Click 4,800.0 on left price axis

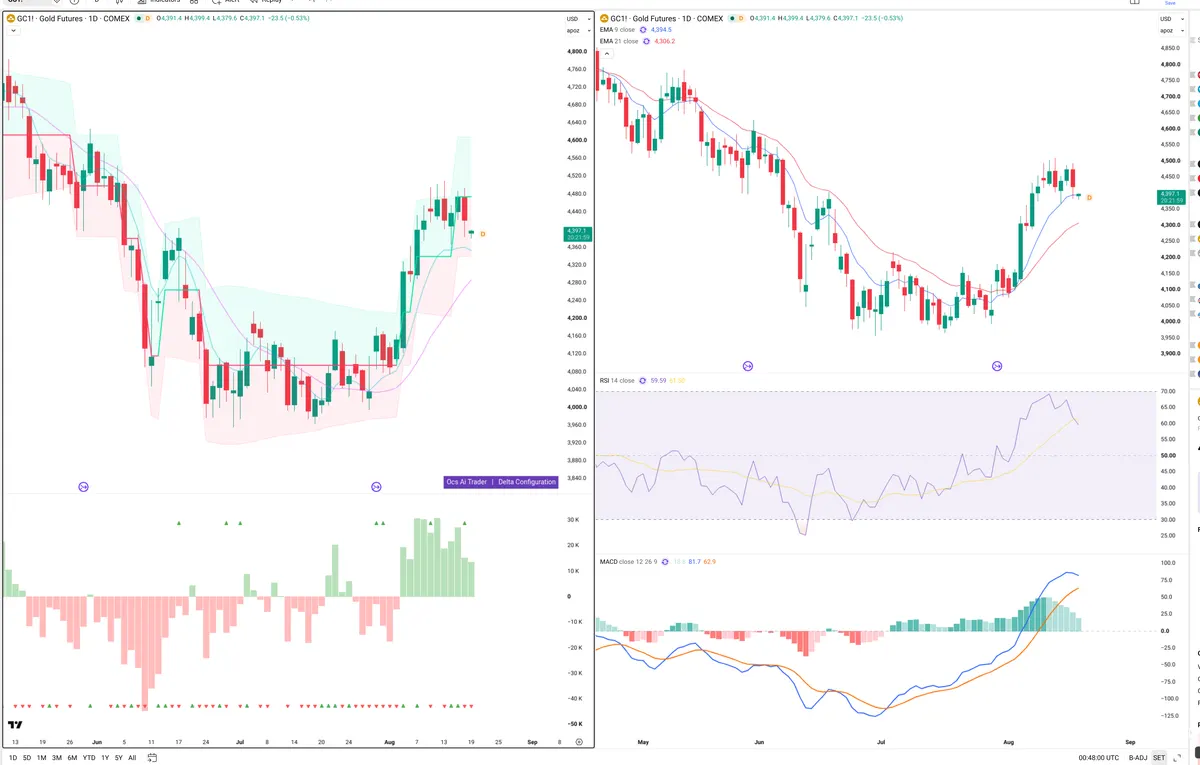[575, 51]
